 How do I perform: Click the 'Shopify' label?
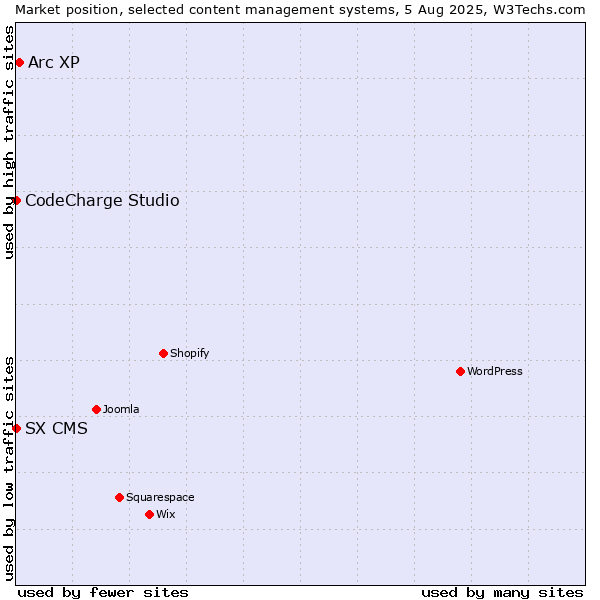(190, 353)
